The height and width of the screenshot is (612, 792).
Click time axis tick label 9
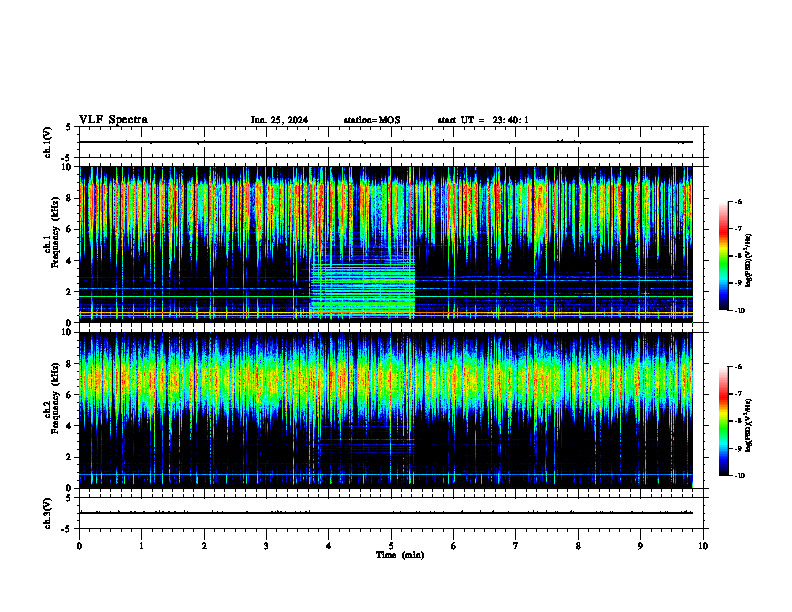640,546
